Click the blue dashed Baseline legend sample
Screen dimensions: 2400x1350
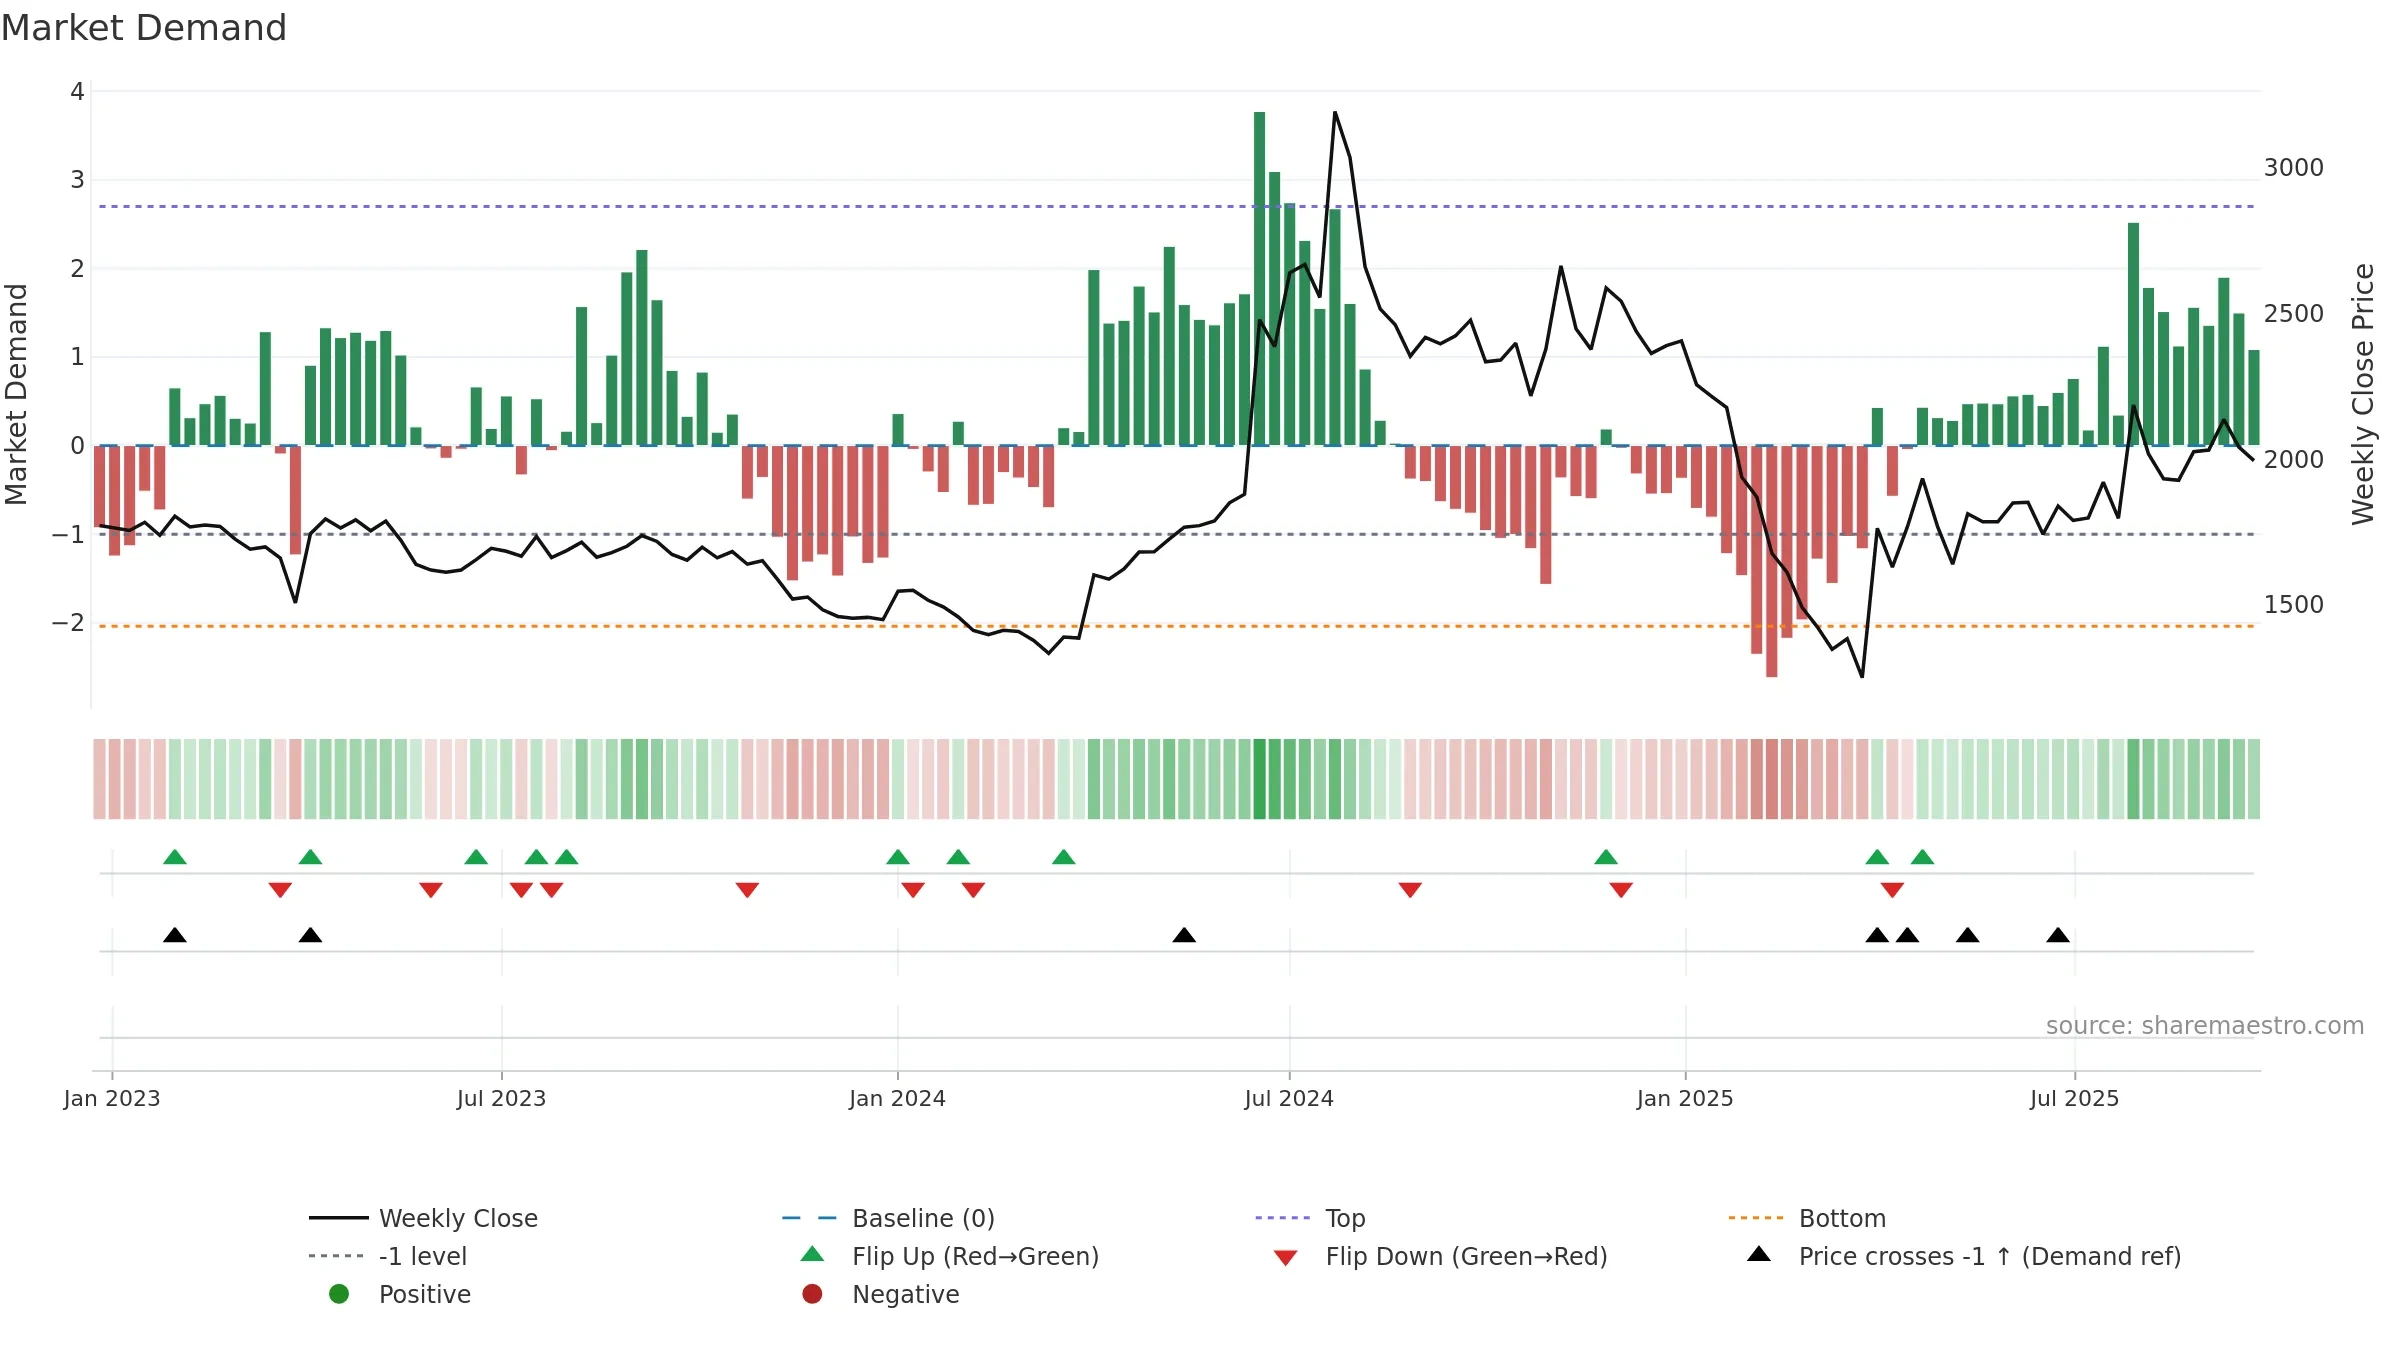(809, 1218)
